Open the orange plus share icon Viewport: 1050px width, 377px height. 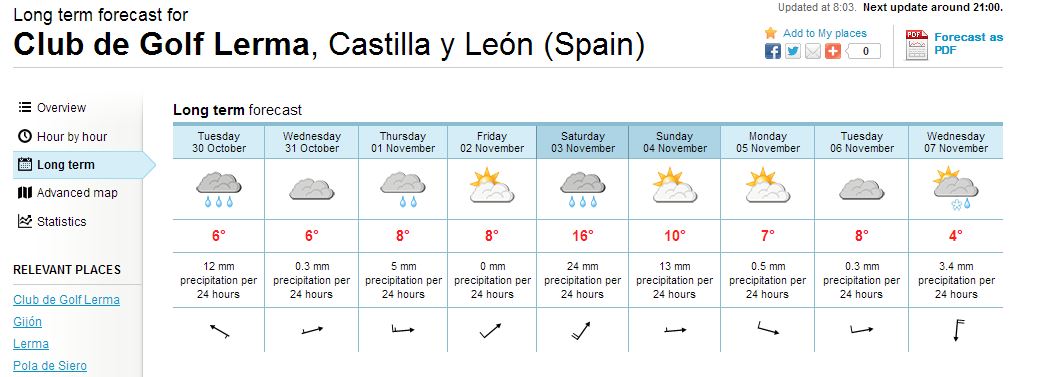tap(833, 52)
